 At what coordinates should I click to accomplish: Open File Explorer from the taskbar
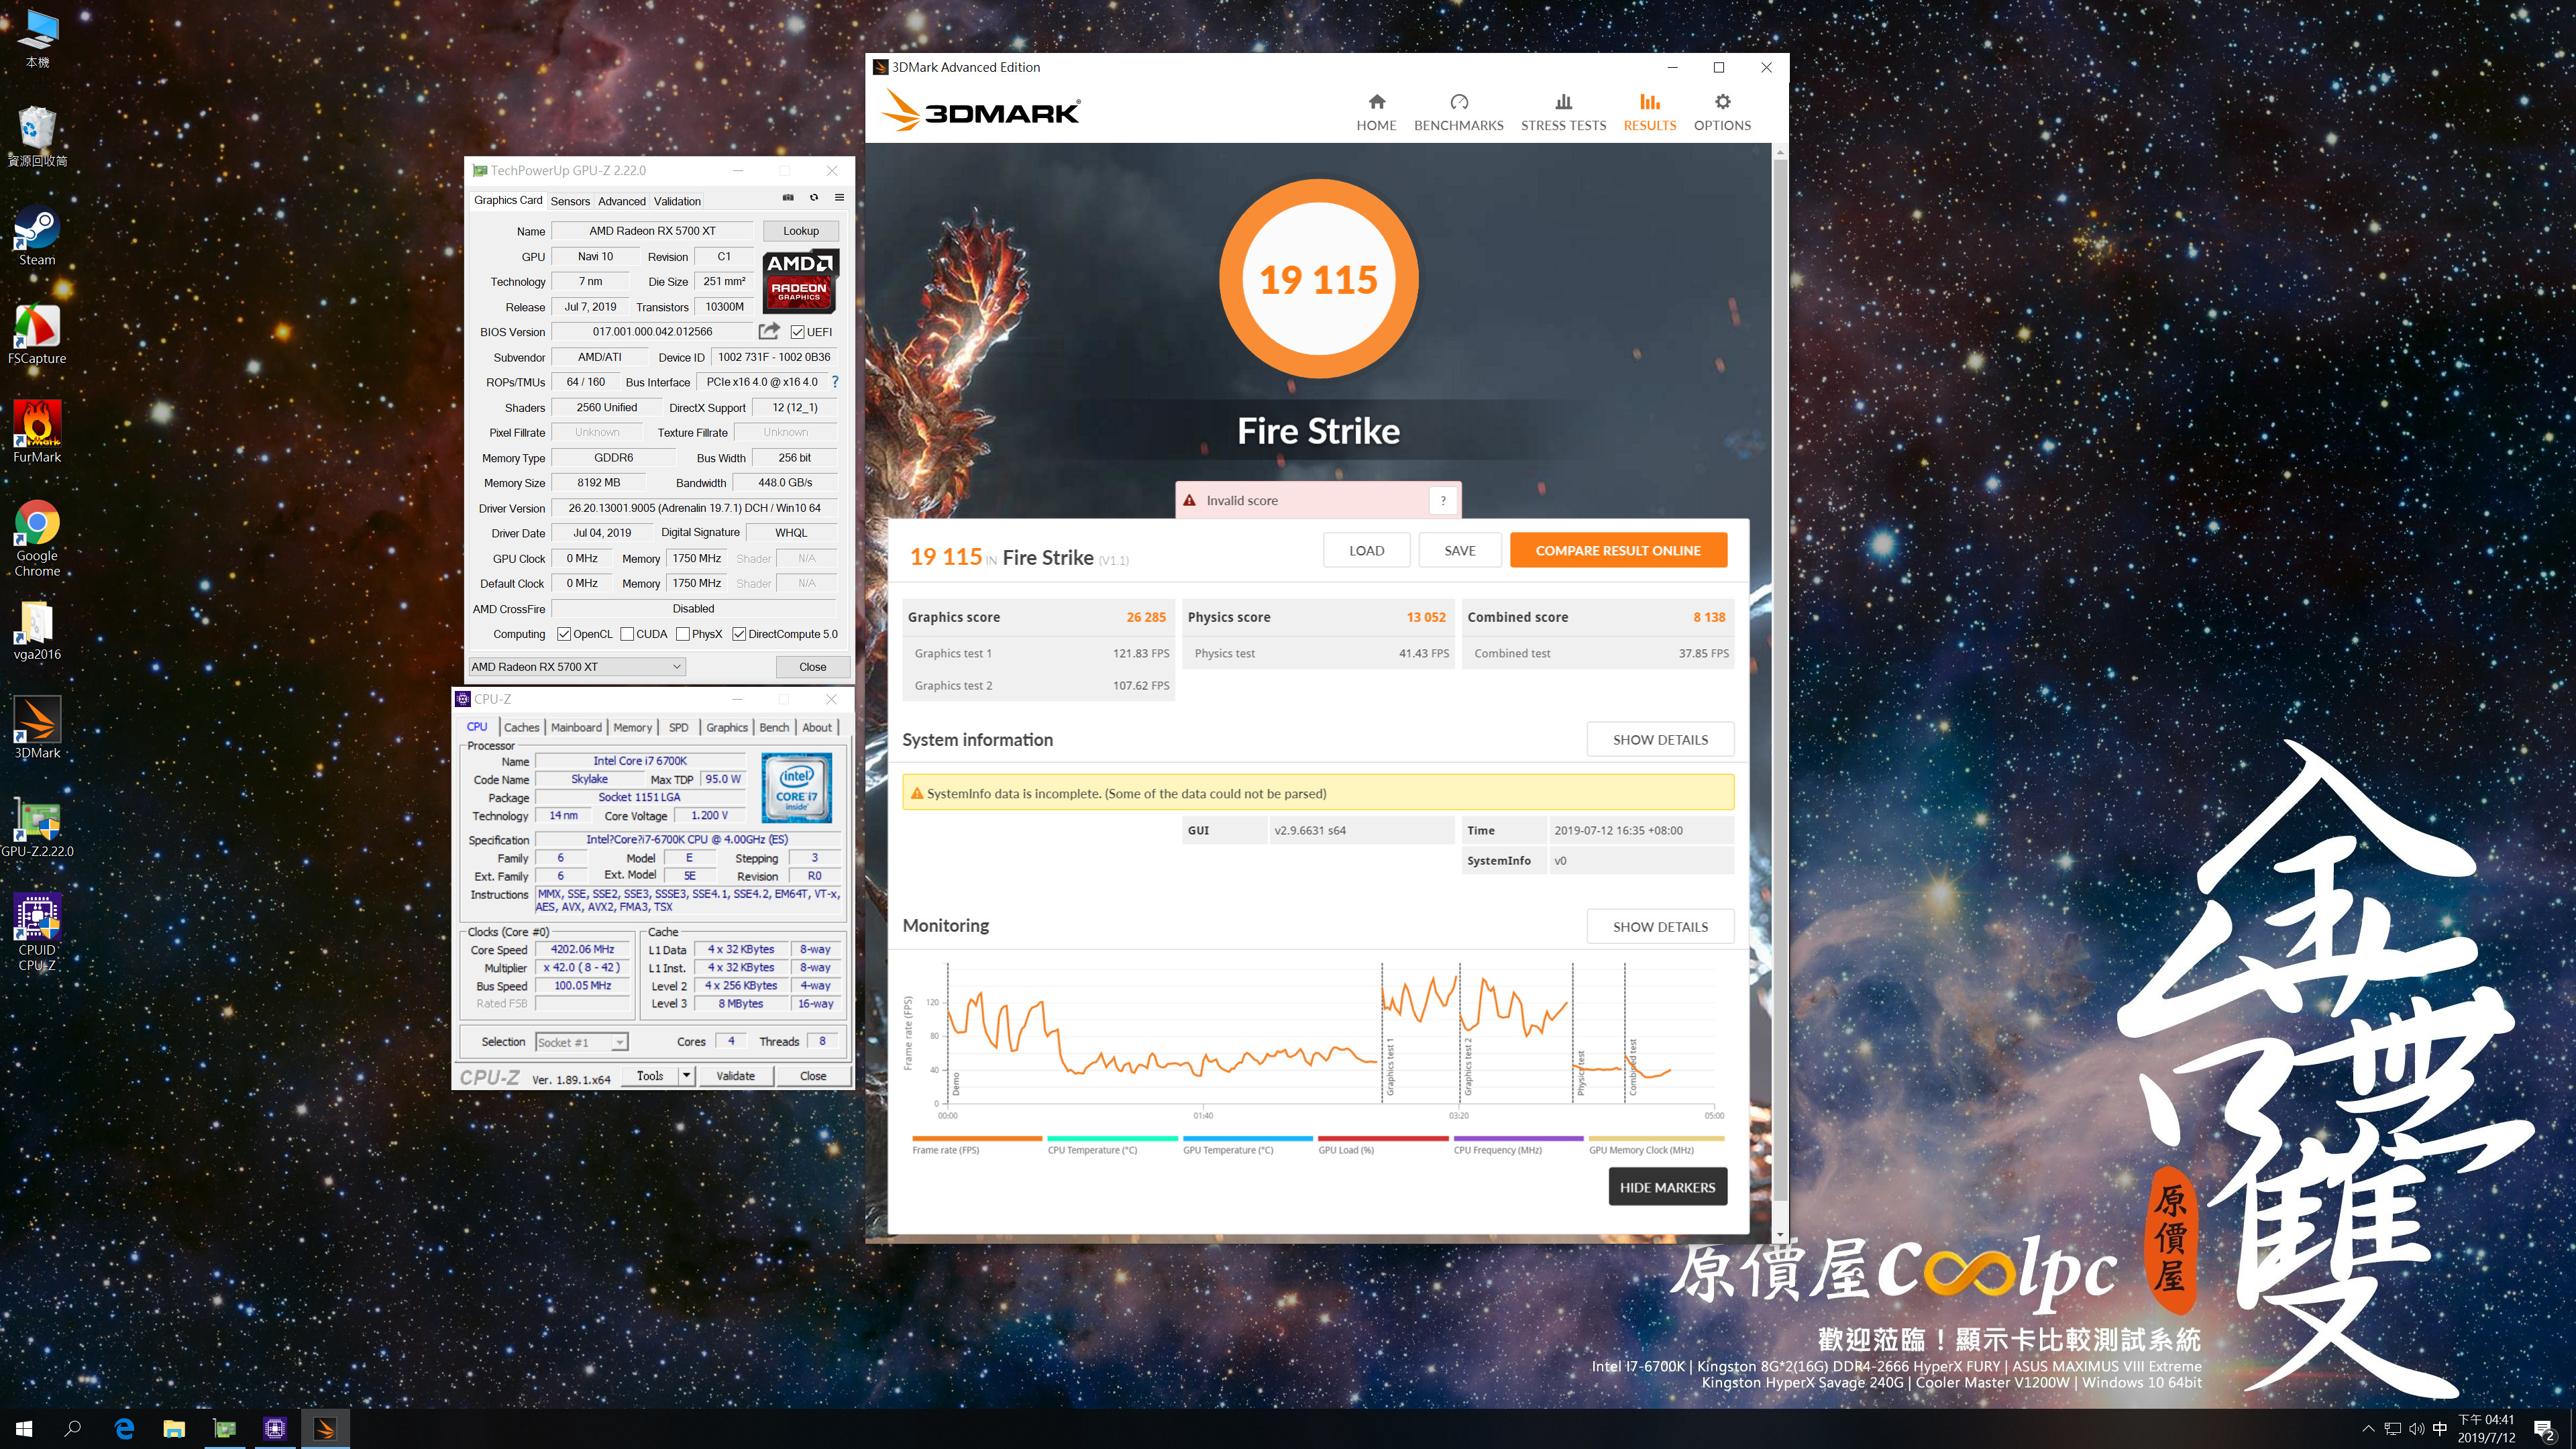[x=174, y=1429]
